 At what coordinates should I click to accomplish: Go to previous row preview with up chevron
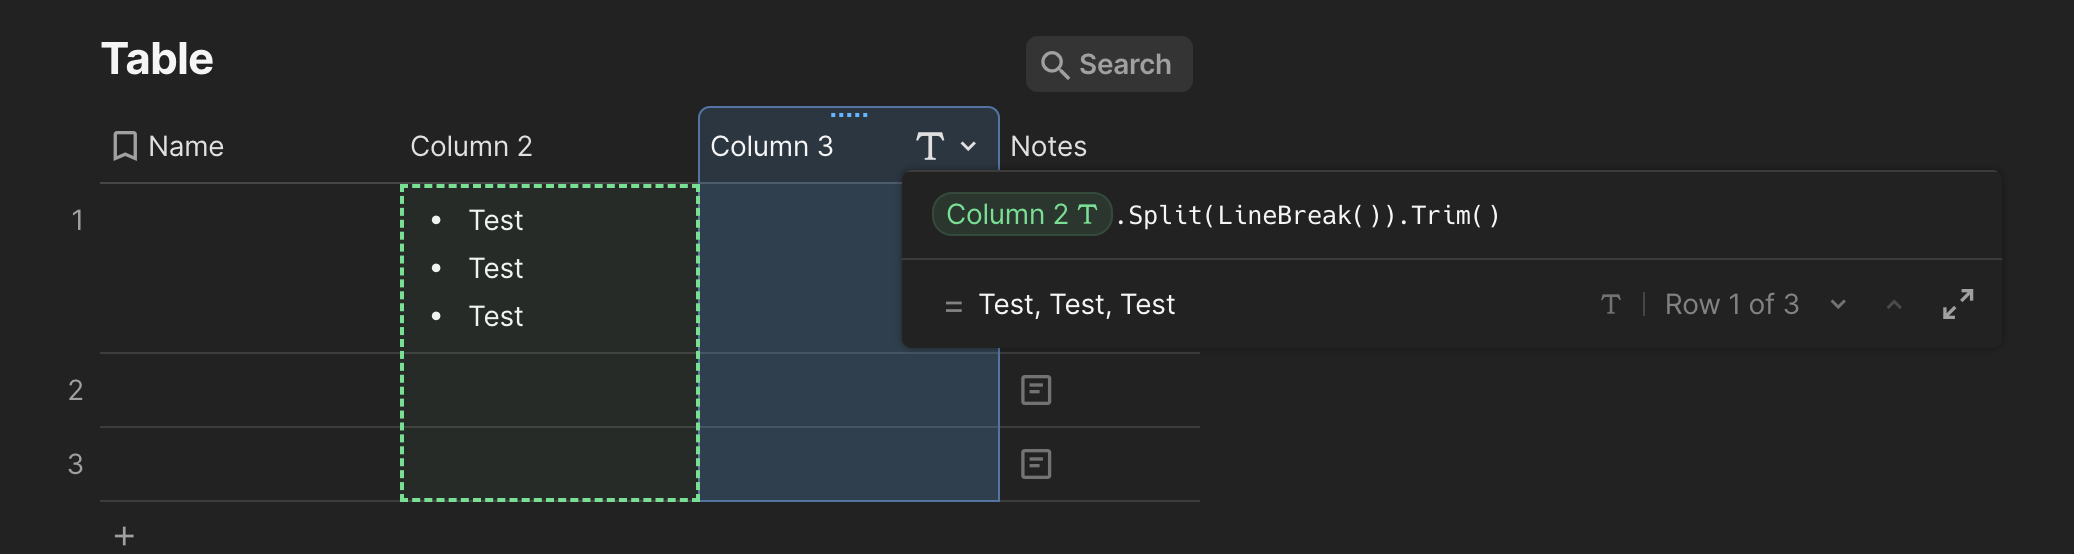click(x=1894, y=304)
